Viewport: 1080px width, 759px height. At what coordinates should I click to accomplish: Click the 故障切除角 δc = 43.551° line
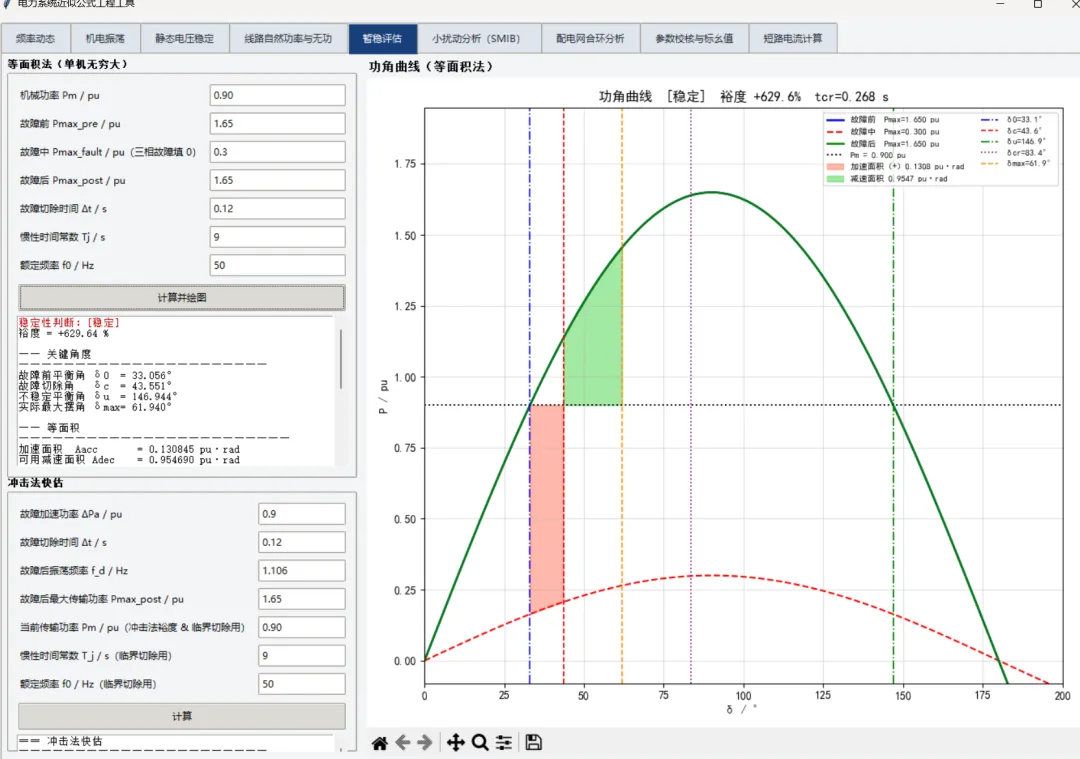click(95, 386)
